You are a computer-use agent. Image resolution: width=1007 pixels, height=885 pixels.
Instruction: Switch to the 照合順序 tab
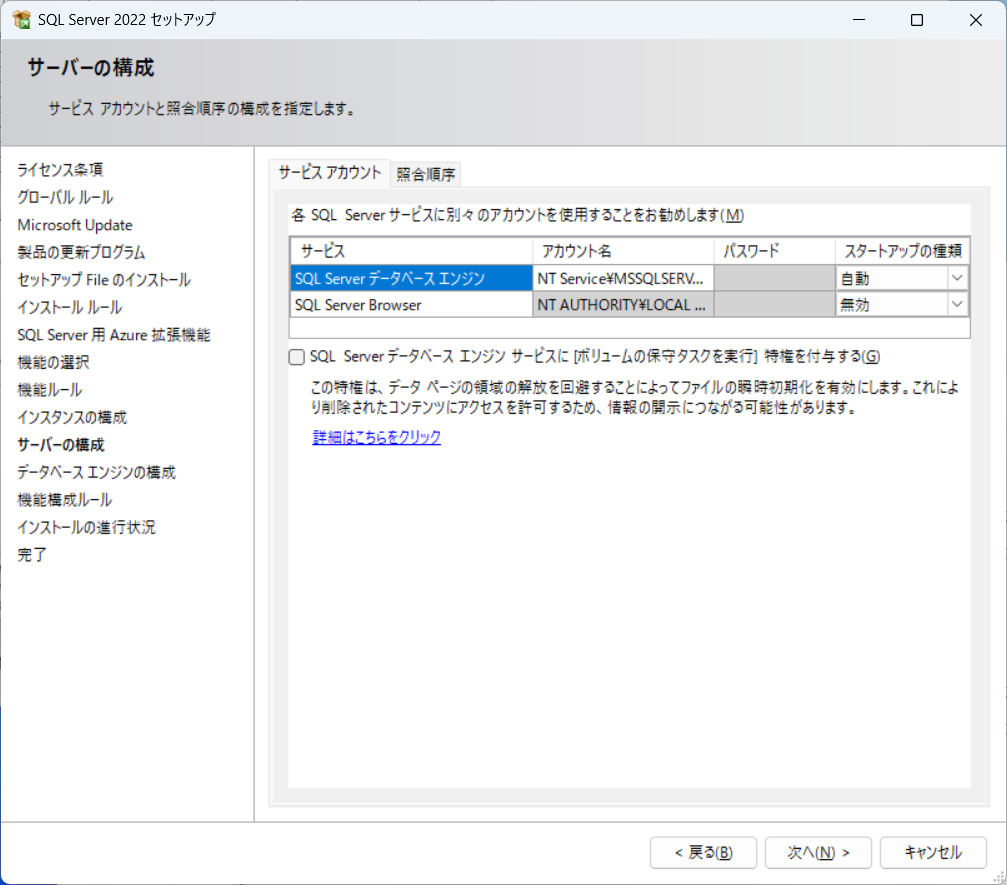tap(426, 174)
